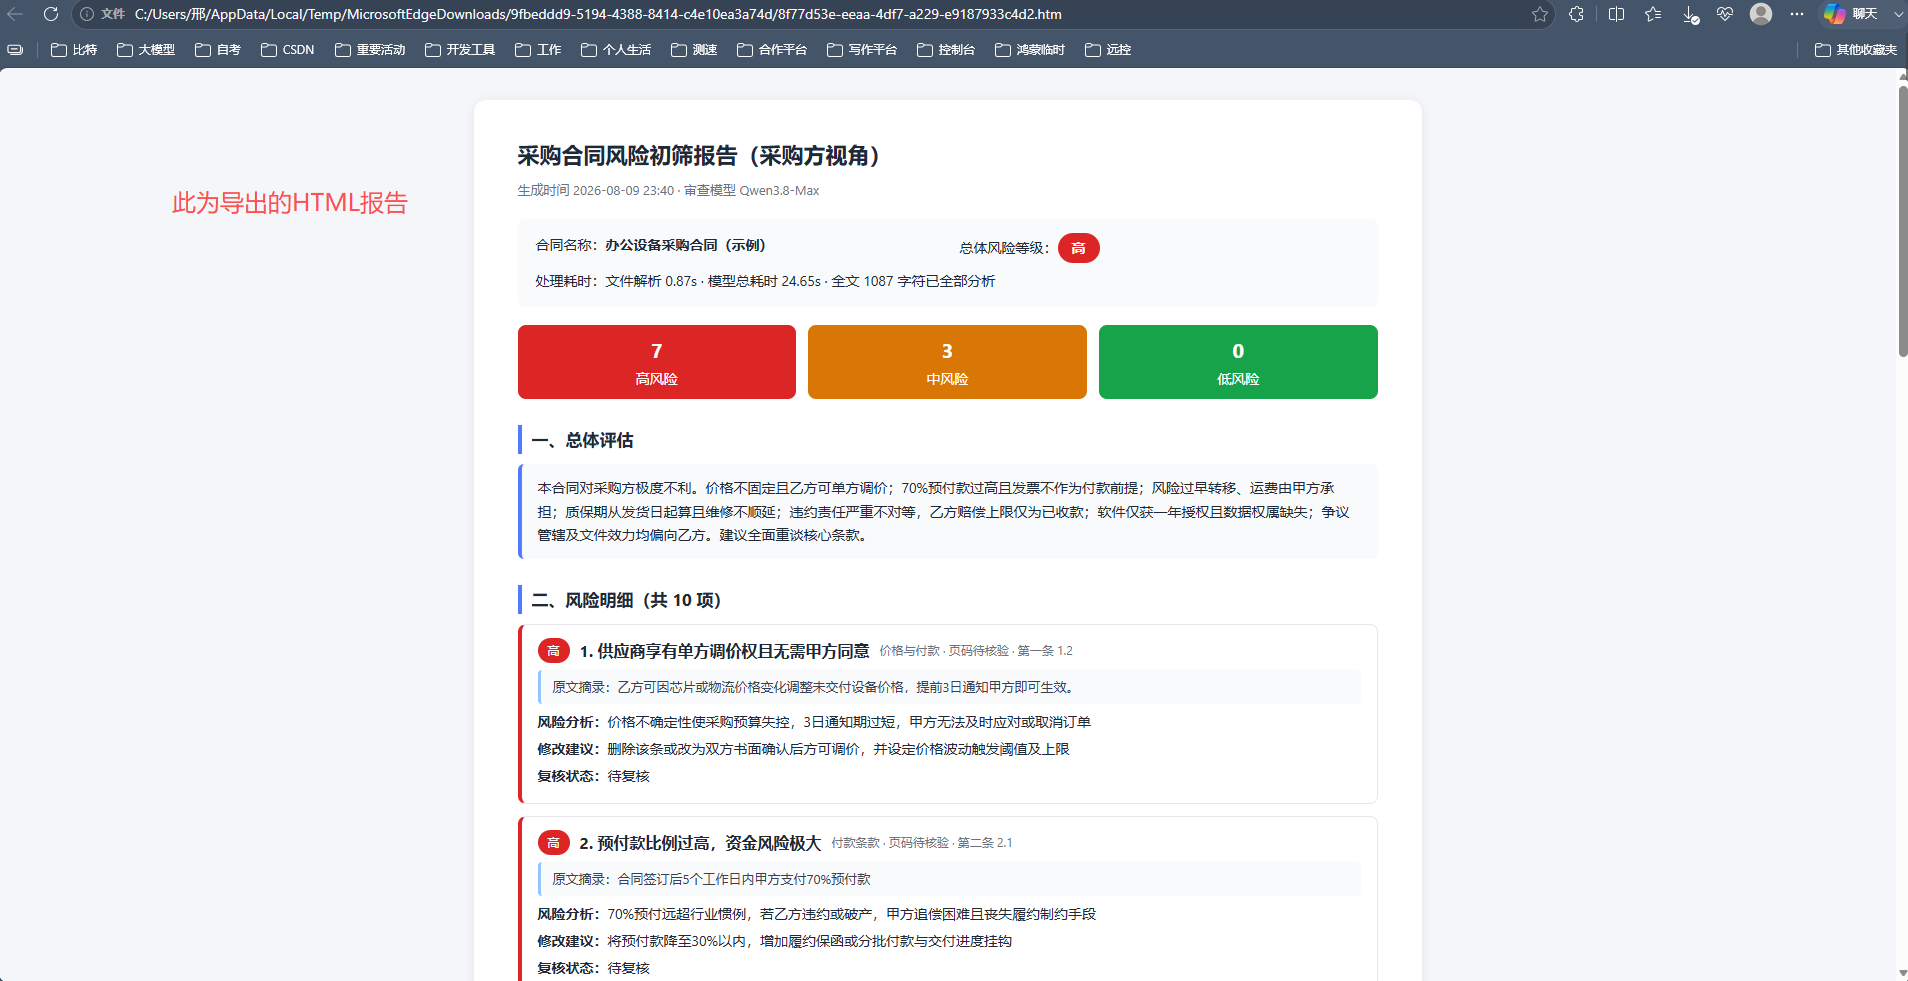The height and width of the screenshot is (981, 1908).
Task: Open the 合作平台 bookmark folder
Action: tap(772, 49)
